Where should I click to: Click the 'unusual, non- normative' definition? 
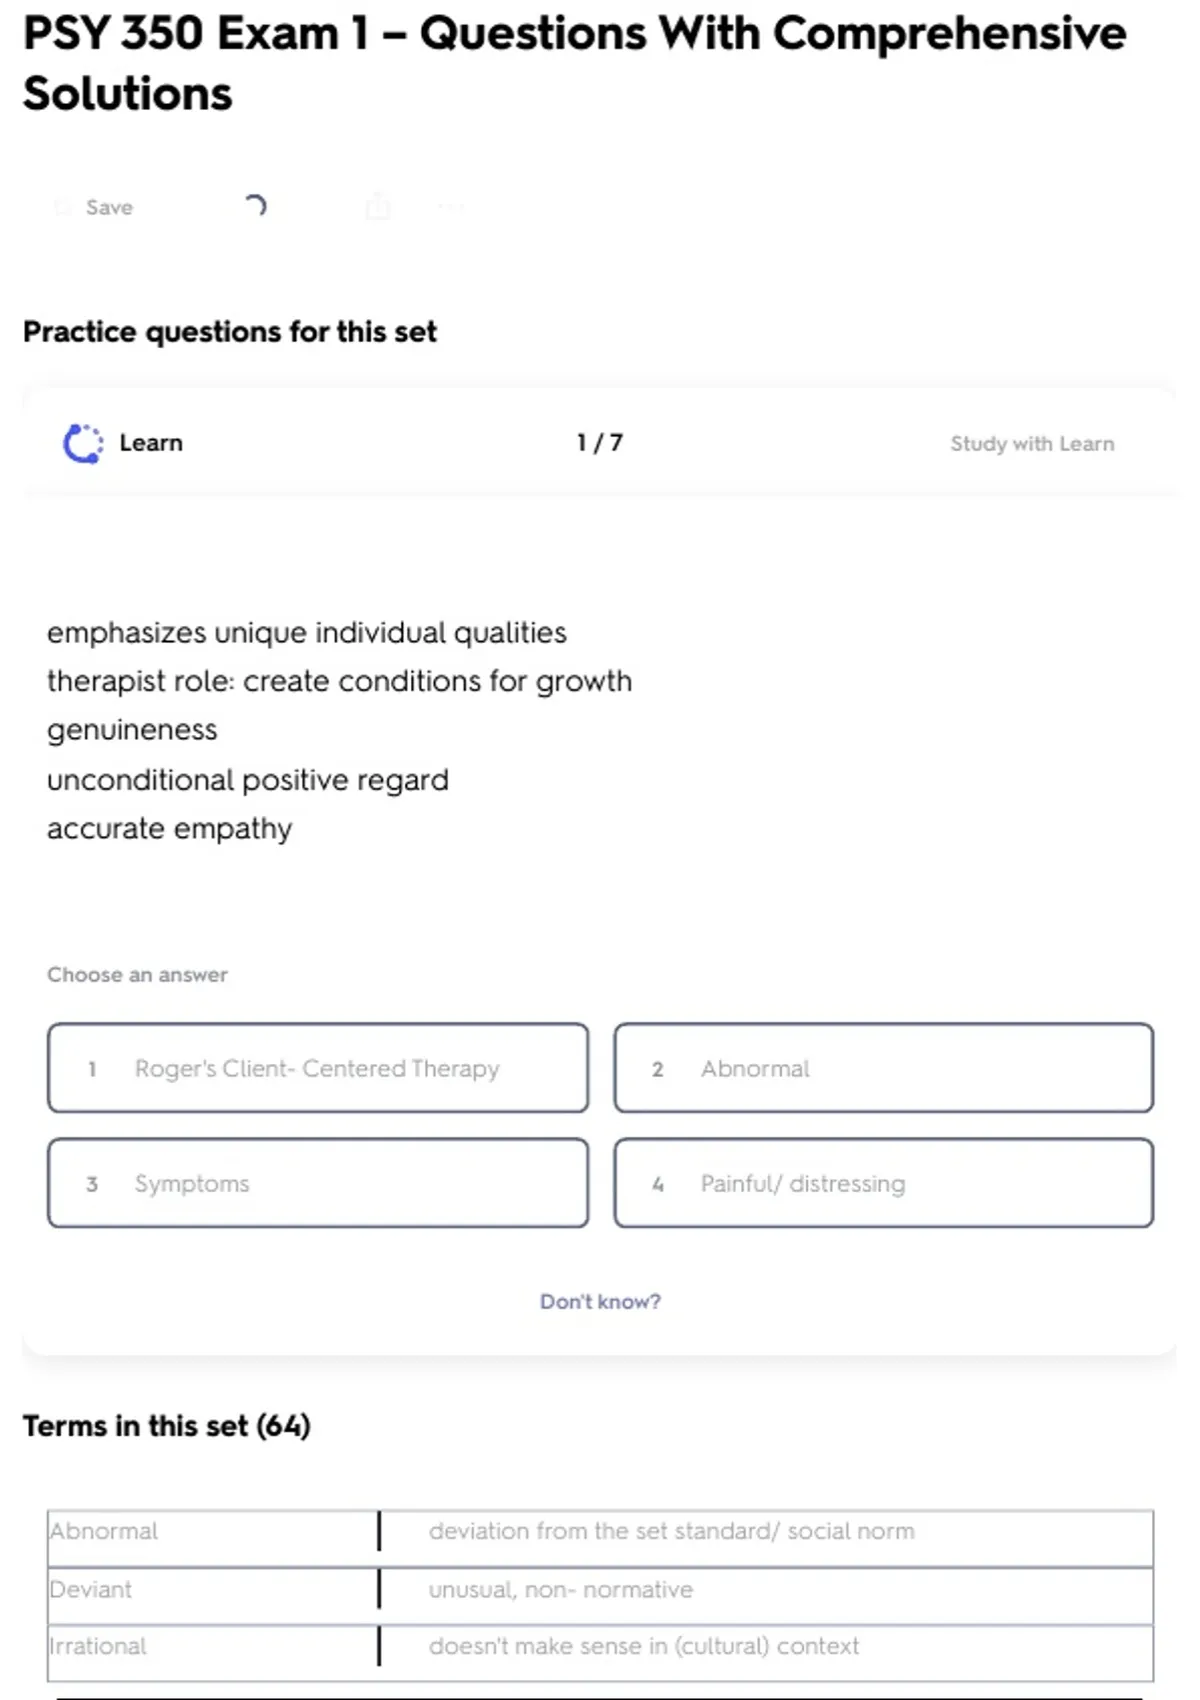click(x=560, y=1589)
